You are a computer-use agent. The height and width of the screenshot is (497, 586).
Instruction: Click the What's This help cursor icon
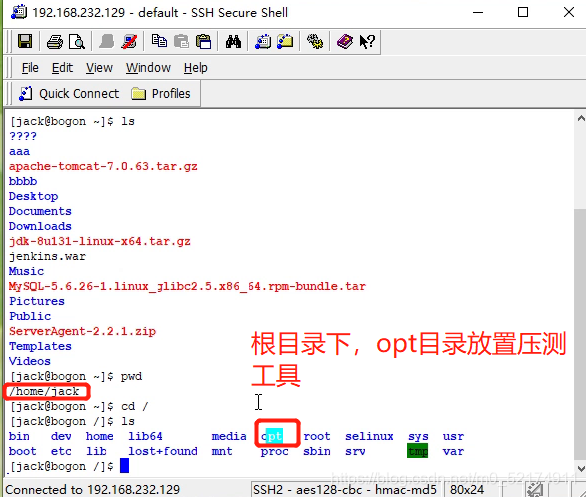[x=367, y=41]
